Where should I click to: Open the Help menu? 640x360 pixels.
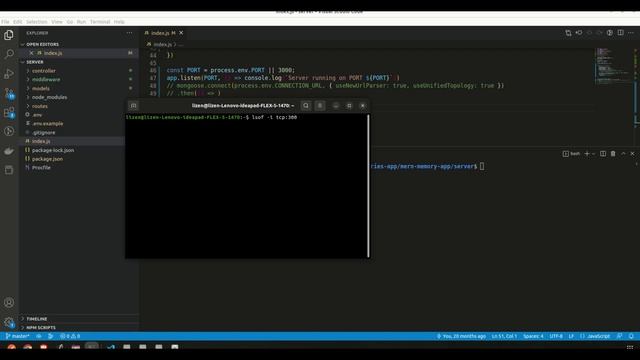[119, 22]
